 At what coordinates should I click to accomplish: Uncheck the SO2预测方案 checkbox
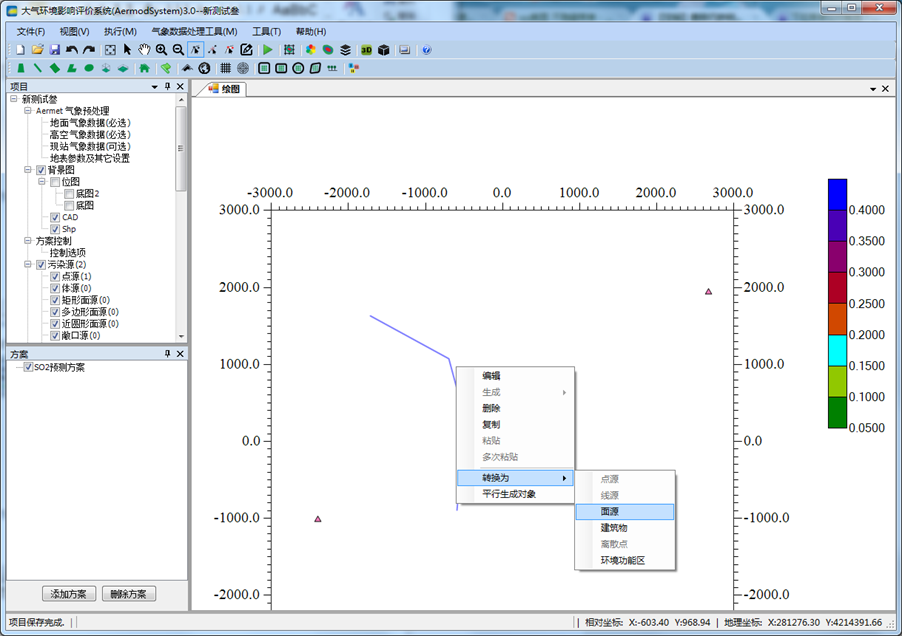28,367
